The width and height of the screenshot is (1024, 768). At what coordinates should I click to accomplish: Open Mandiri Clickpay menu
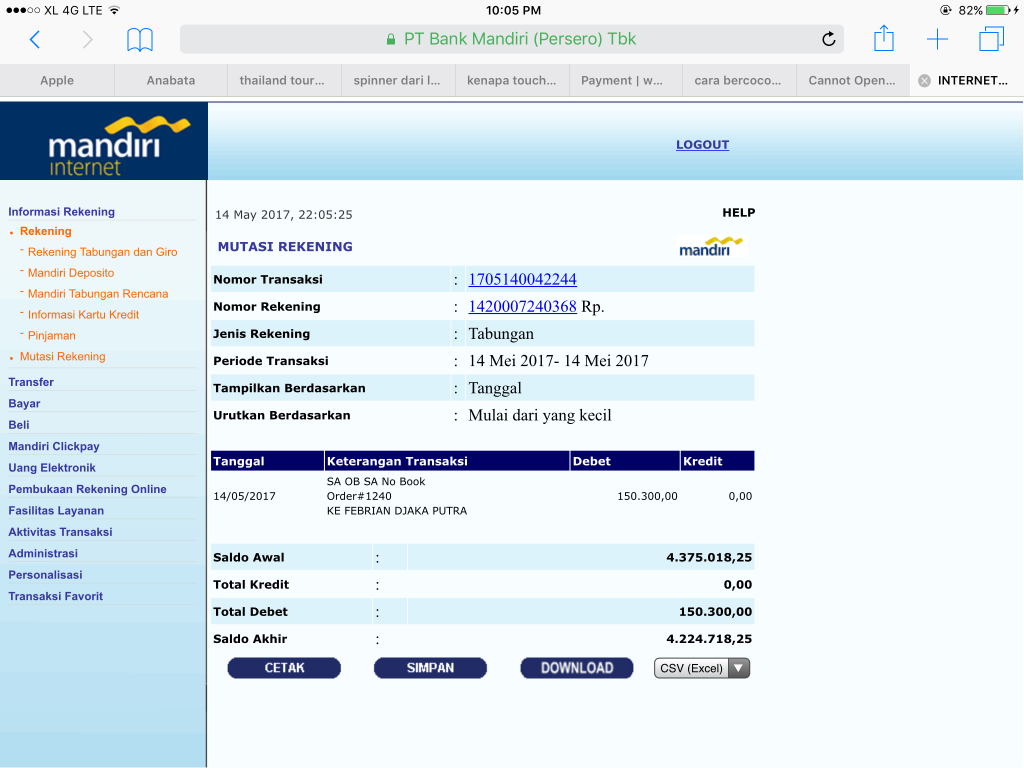point(54,447)
